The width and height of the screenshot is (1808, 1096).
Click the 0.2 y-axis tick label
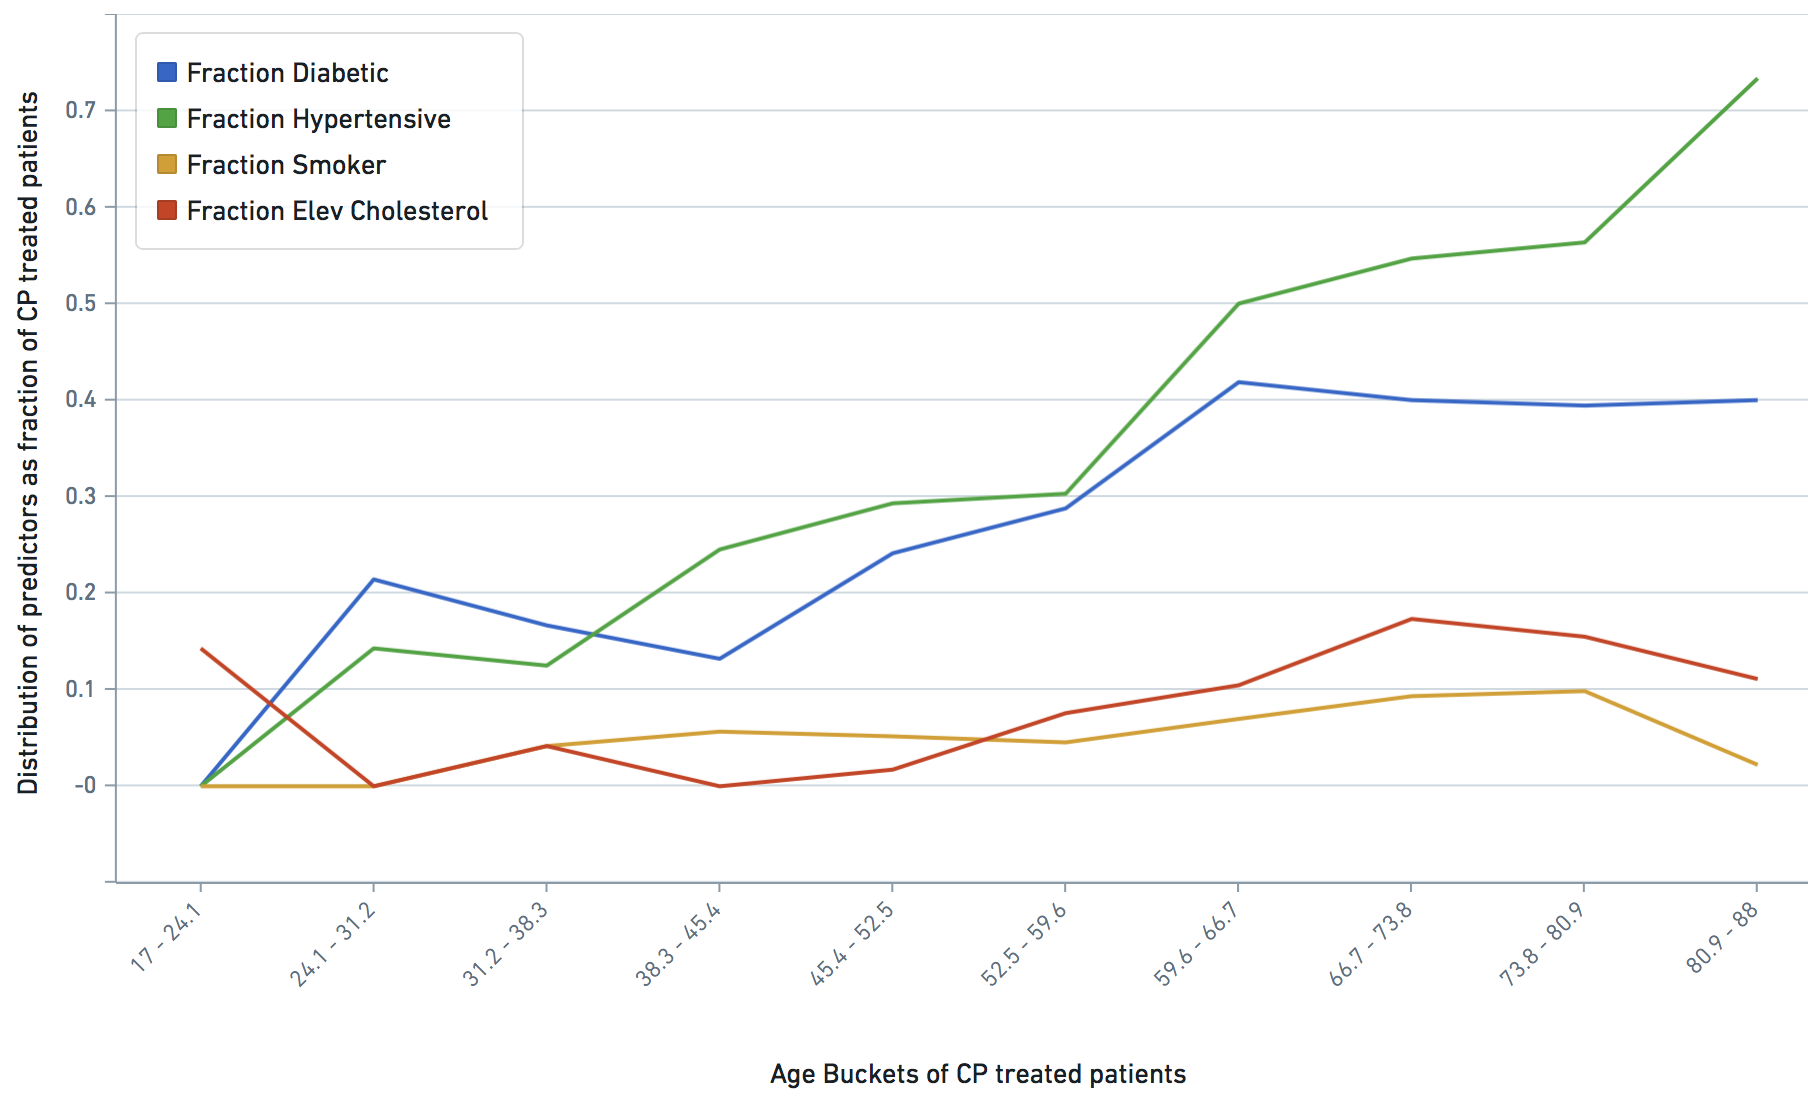pos(81,593)
